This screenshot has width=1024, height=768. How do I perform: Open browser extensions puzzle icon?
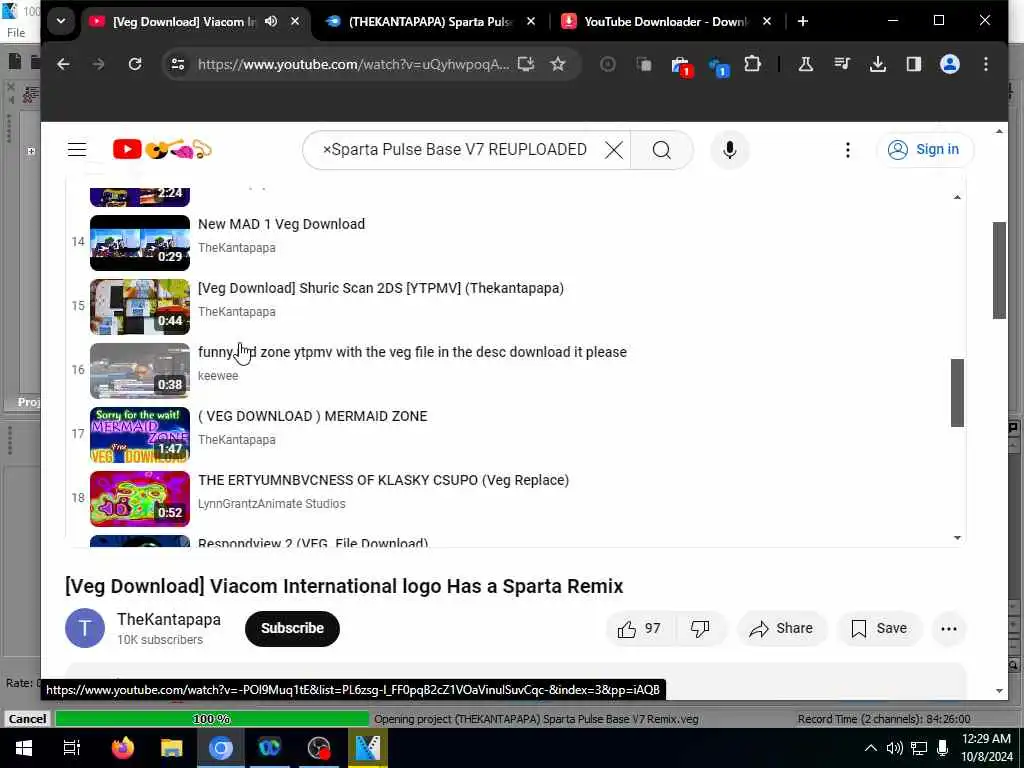(x=752, y=64)
